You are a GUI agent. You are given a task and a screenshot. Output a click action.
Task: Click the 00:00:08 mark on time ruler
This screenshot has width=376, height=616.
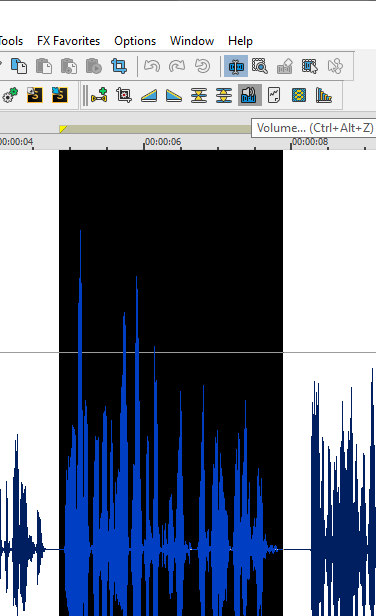[x=310, y=141]
